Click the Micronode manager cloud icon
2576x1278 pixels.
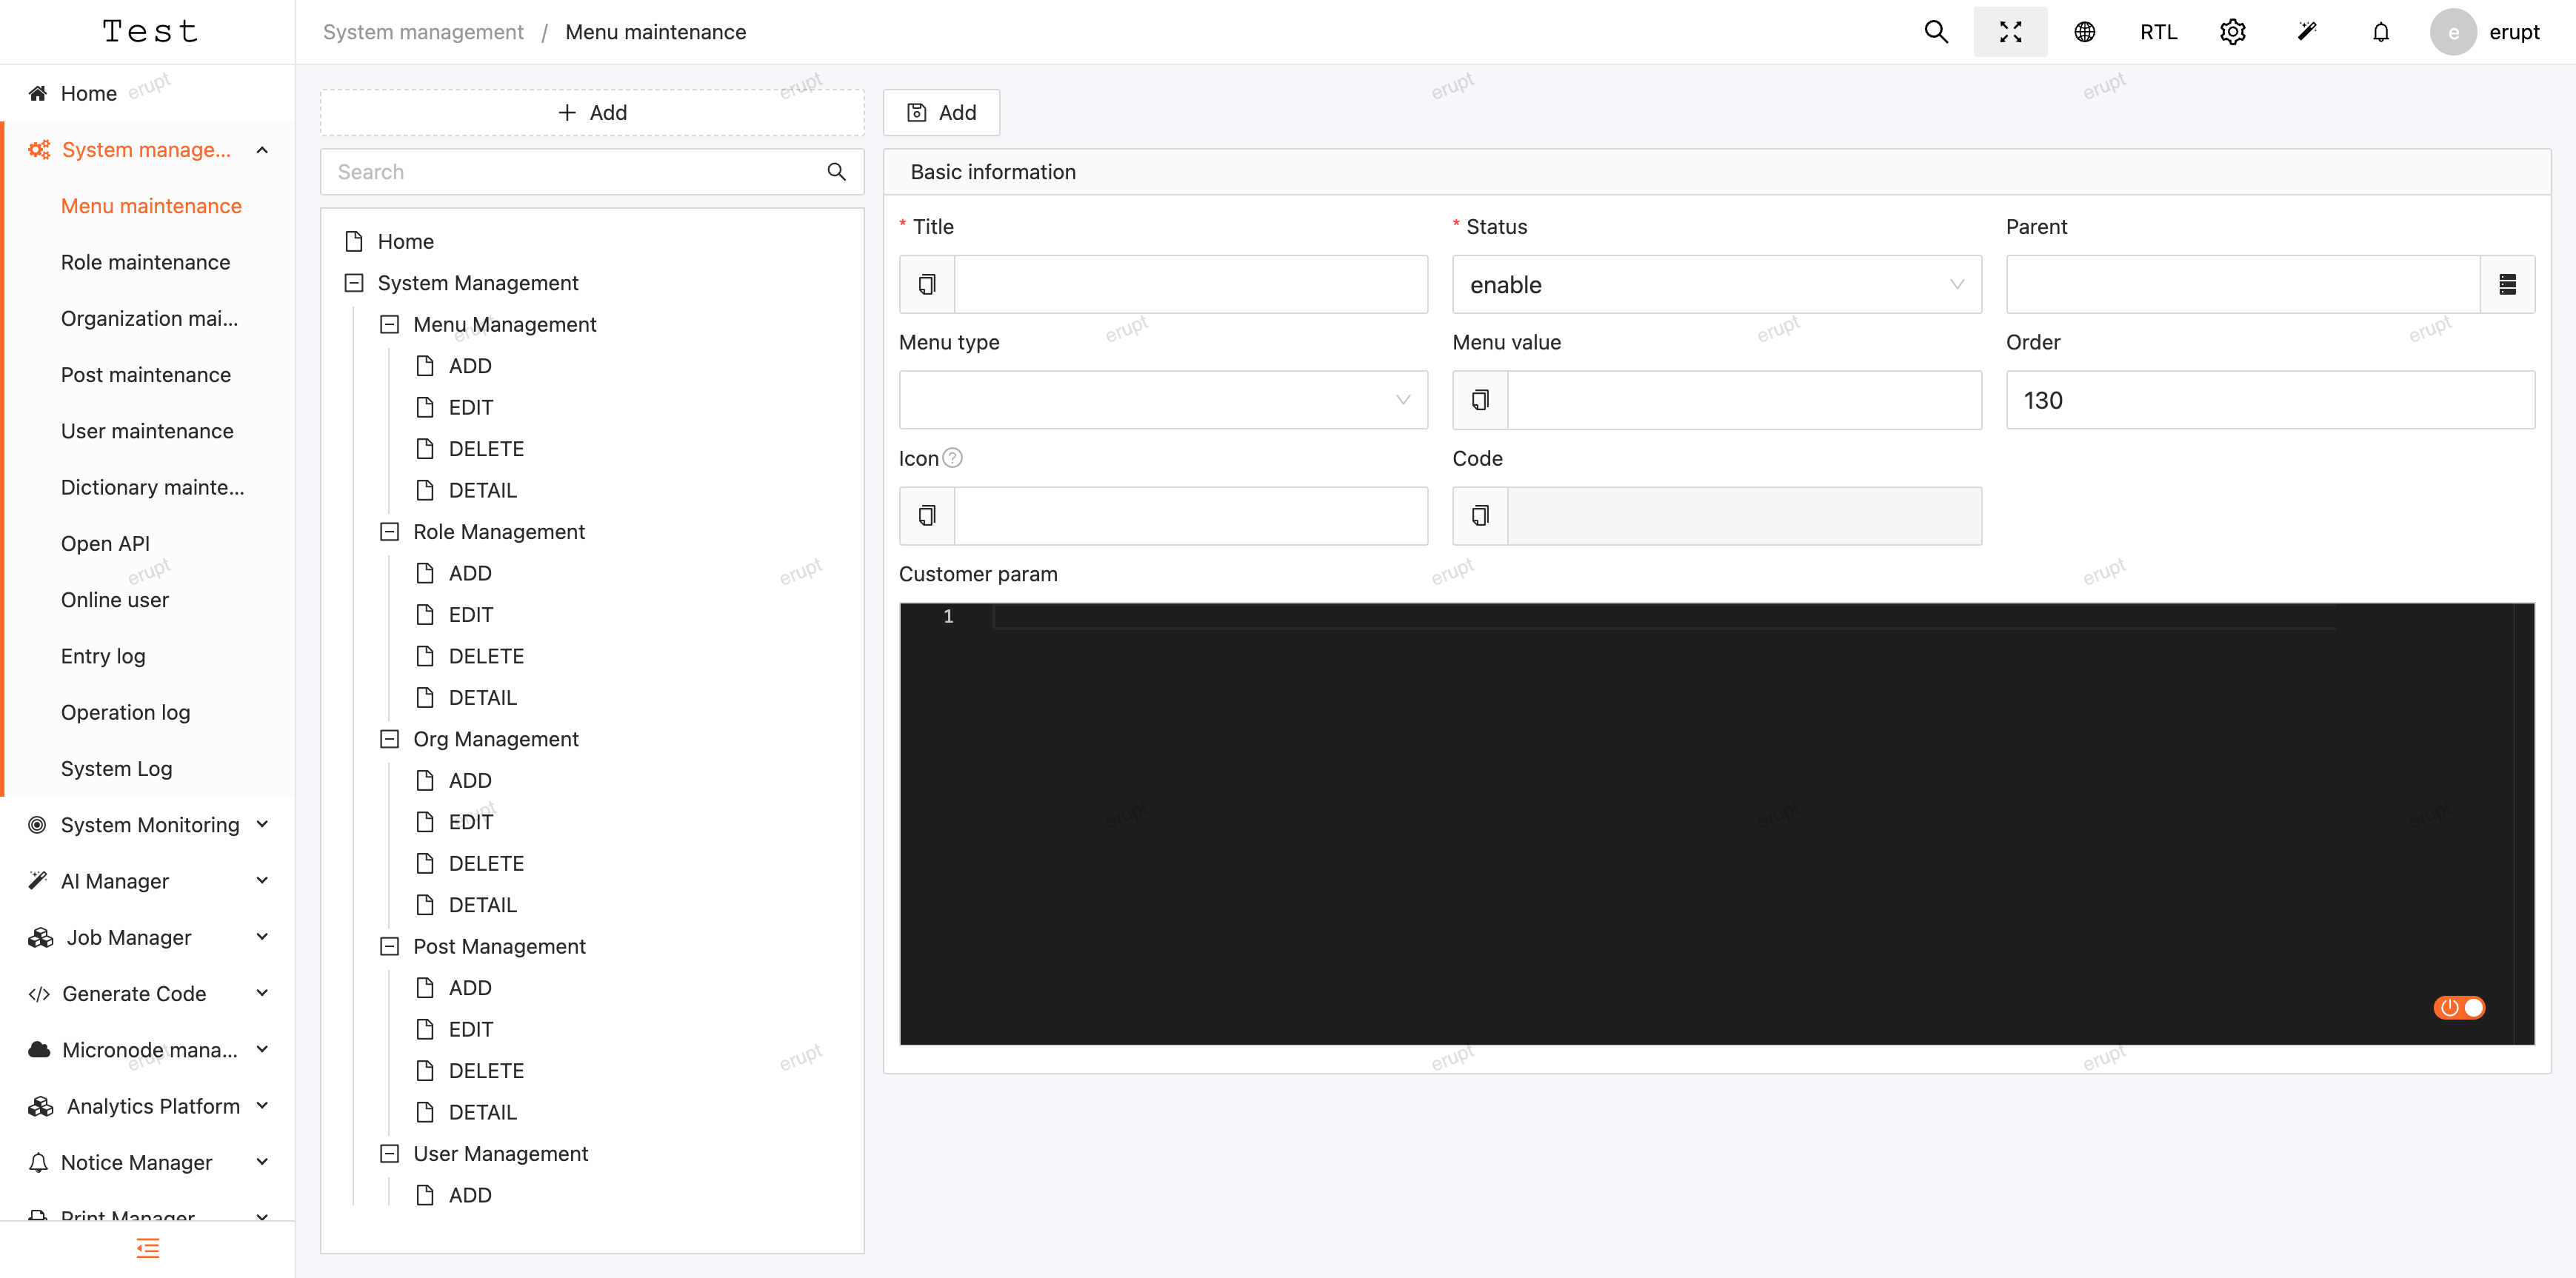[39, 1050]
